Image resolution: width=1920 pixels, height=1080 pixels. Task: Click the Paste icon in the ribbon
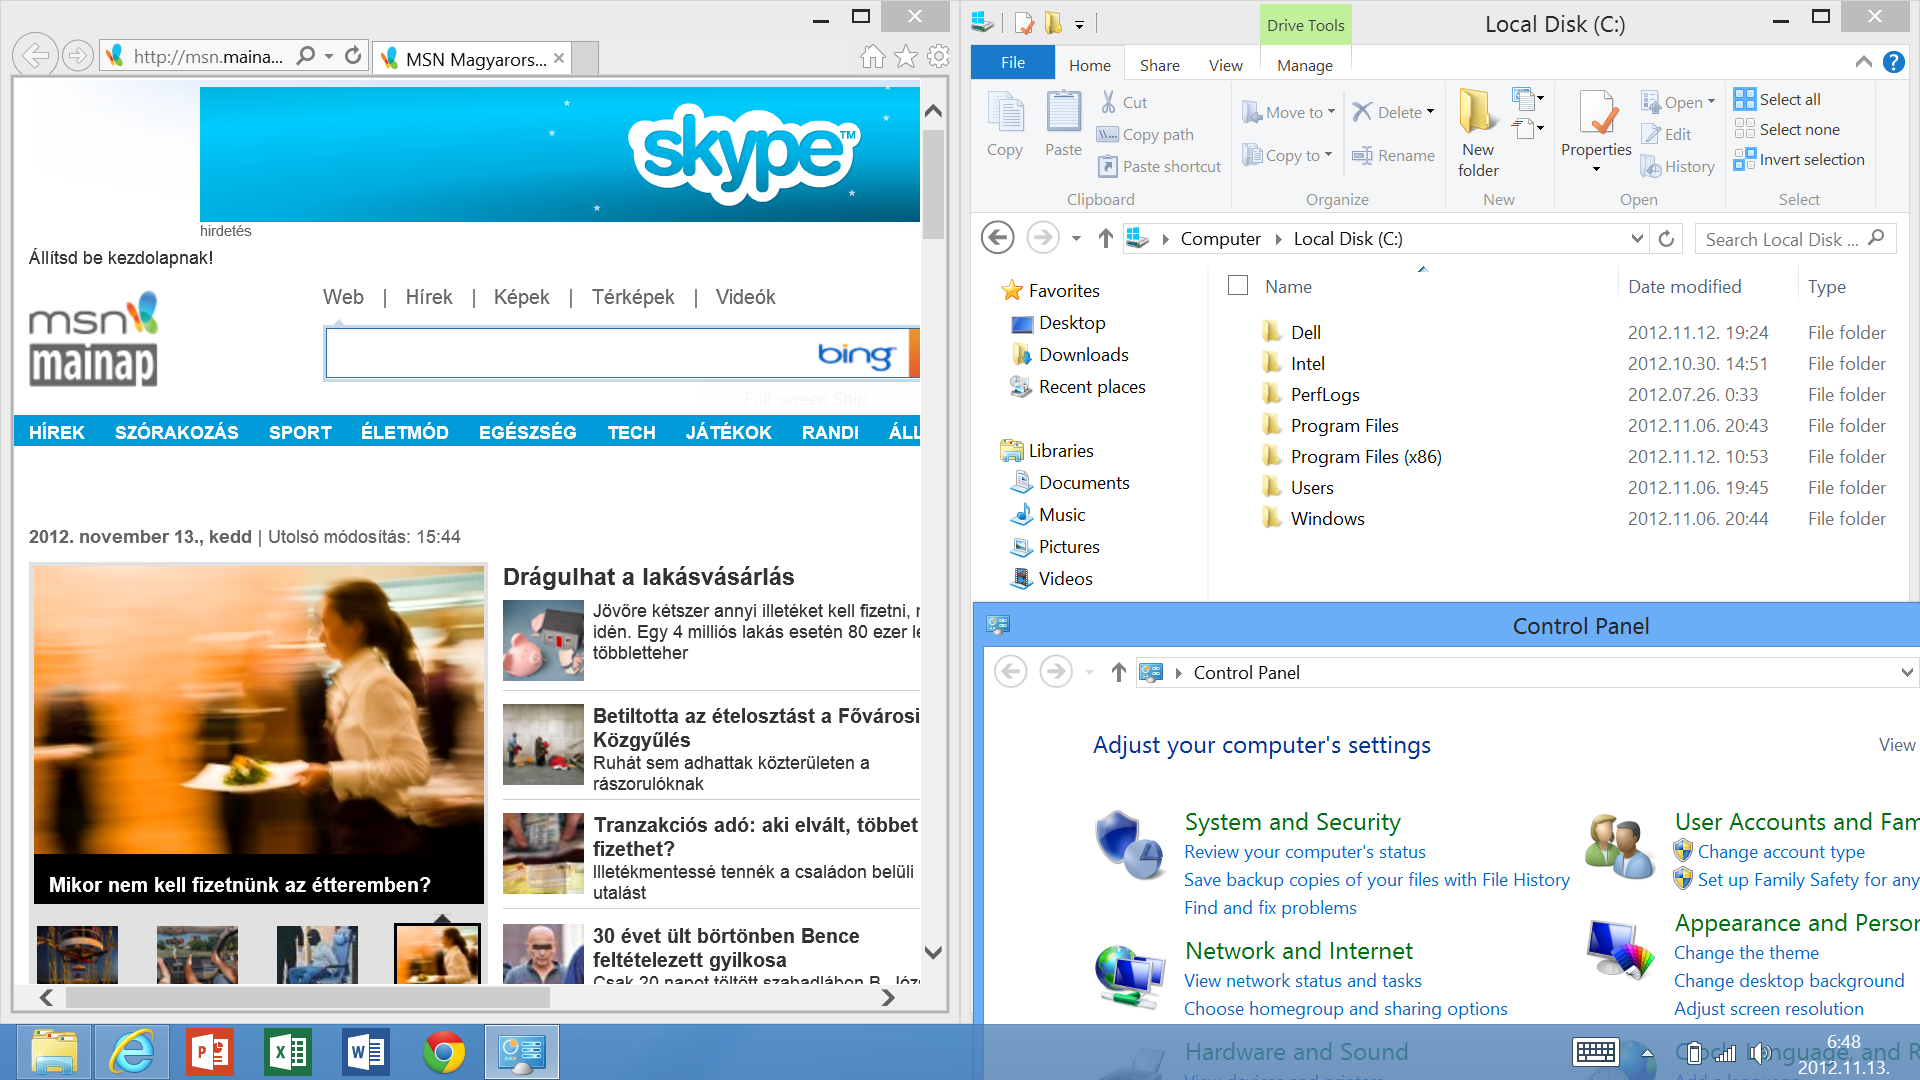[x=1063, y=124]
